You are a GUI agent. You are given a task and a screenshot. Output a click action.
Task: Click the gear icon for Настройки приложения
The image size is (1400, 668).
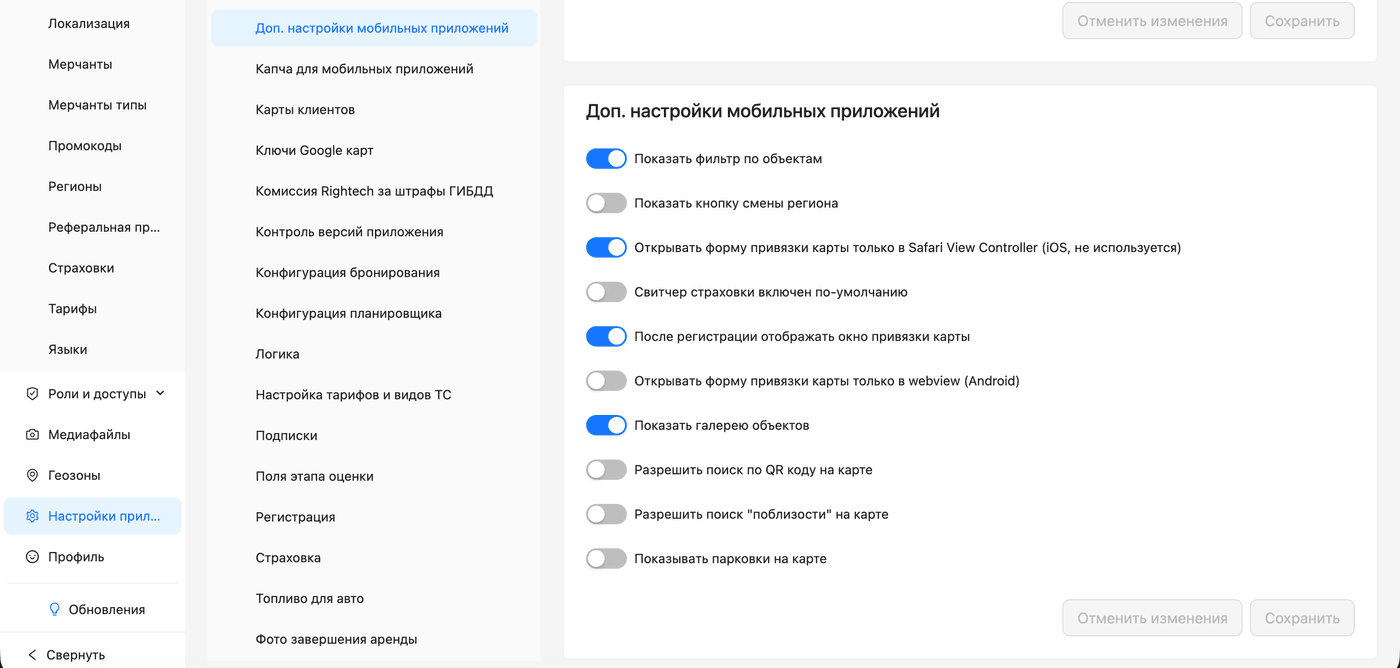32,517
